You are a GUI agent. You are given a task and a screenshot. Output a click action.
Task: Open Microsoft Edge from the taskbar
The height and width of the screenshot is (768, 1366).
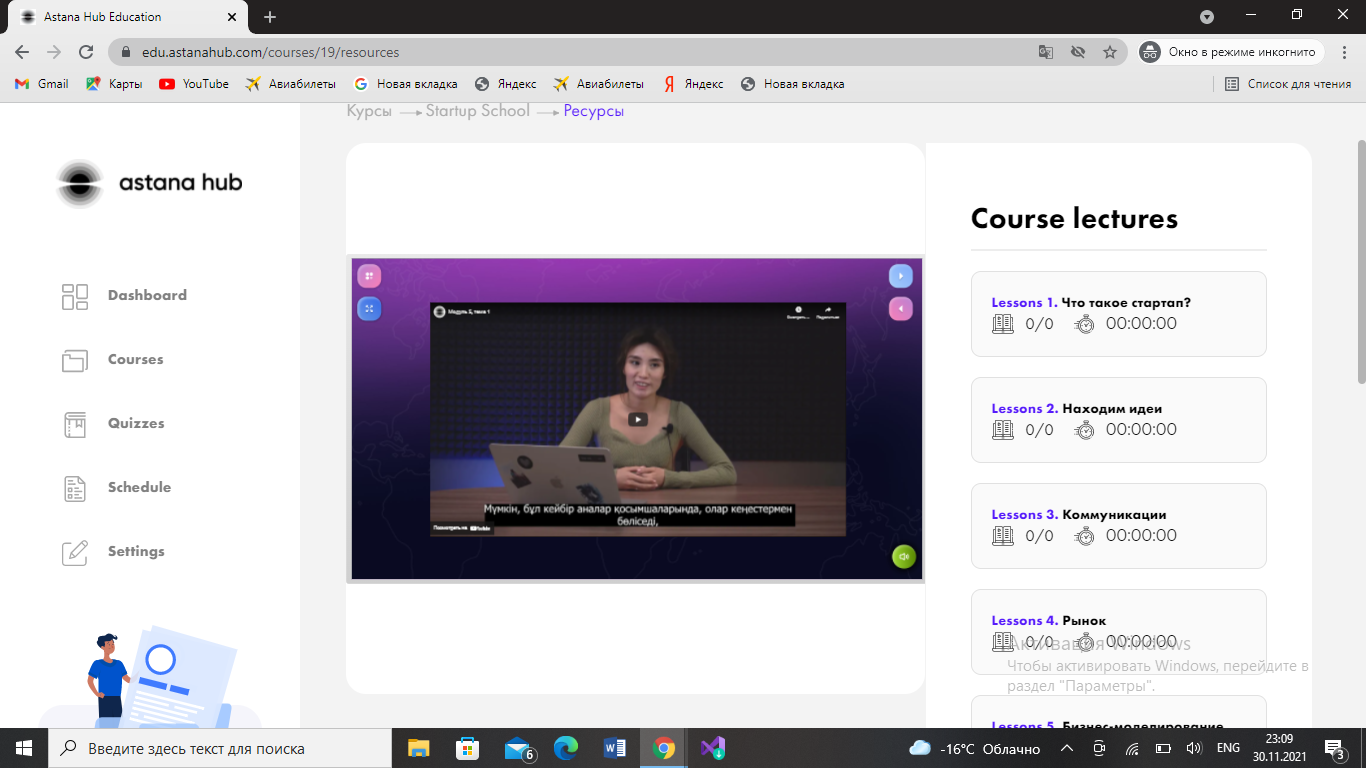point(566,748)
